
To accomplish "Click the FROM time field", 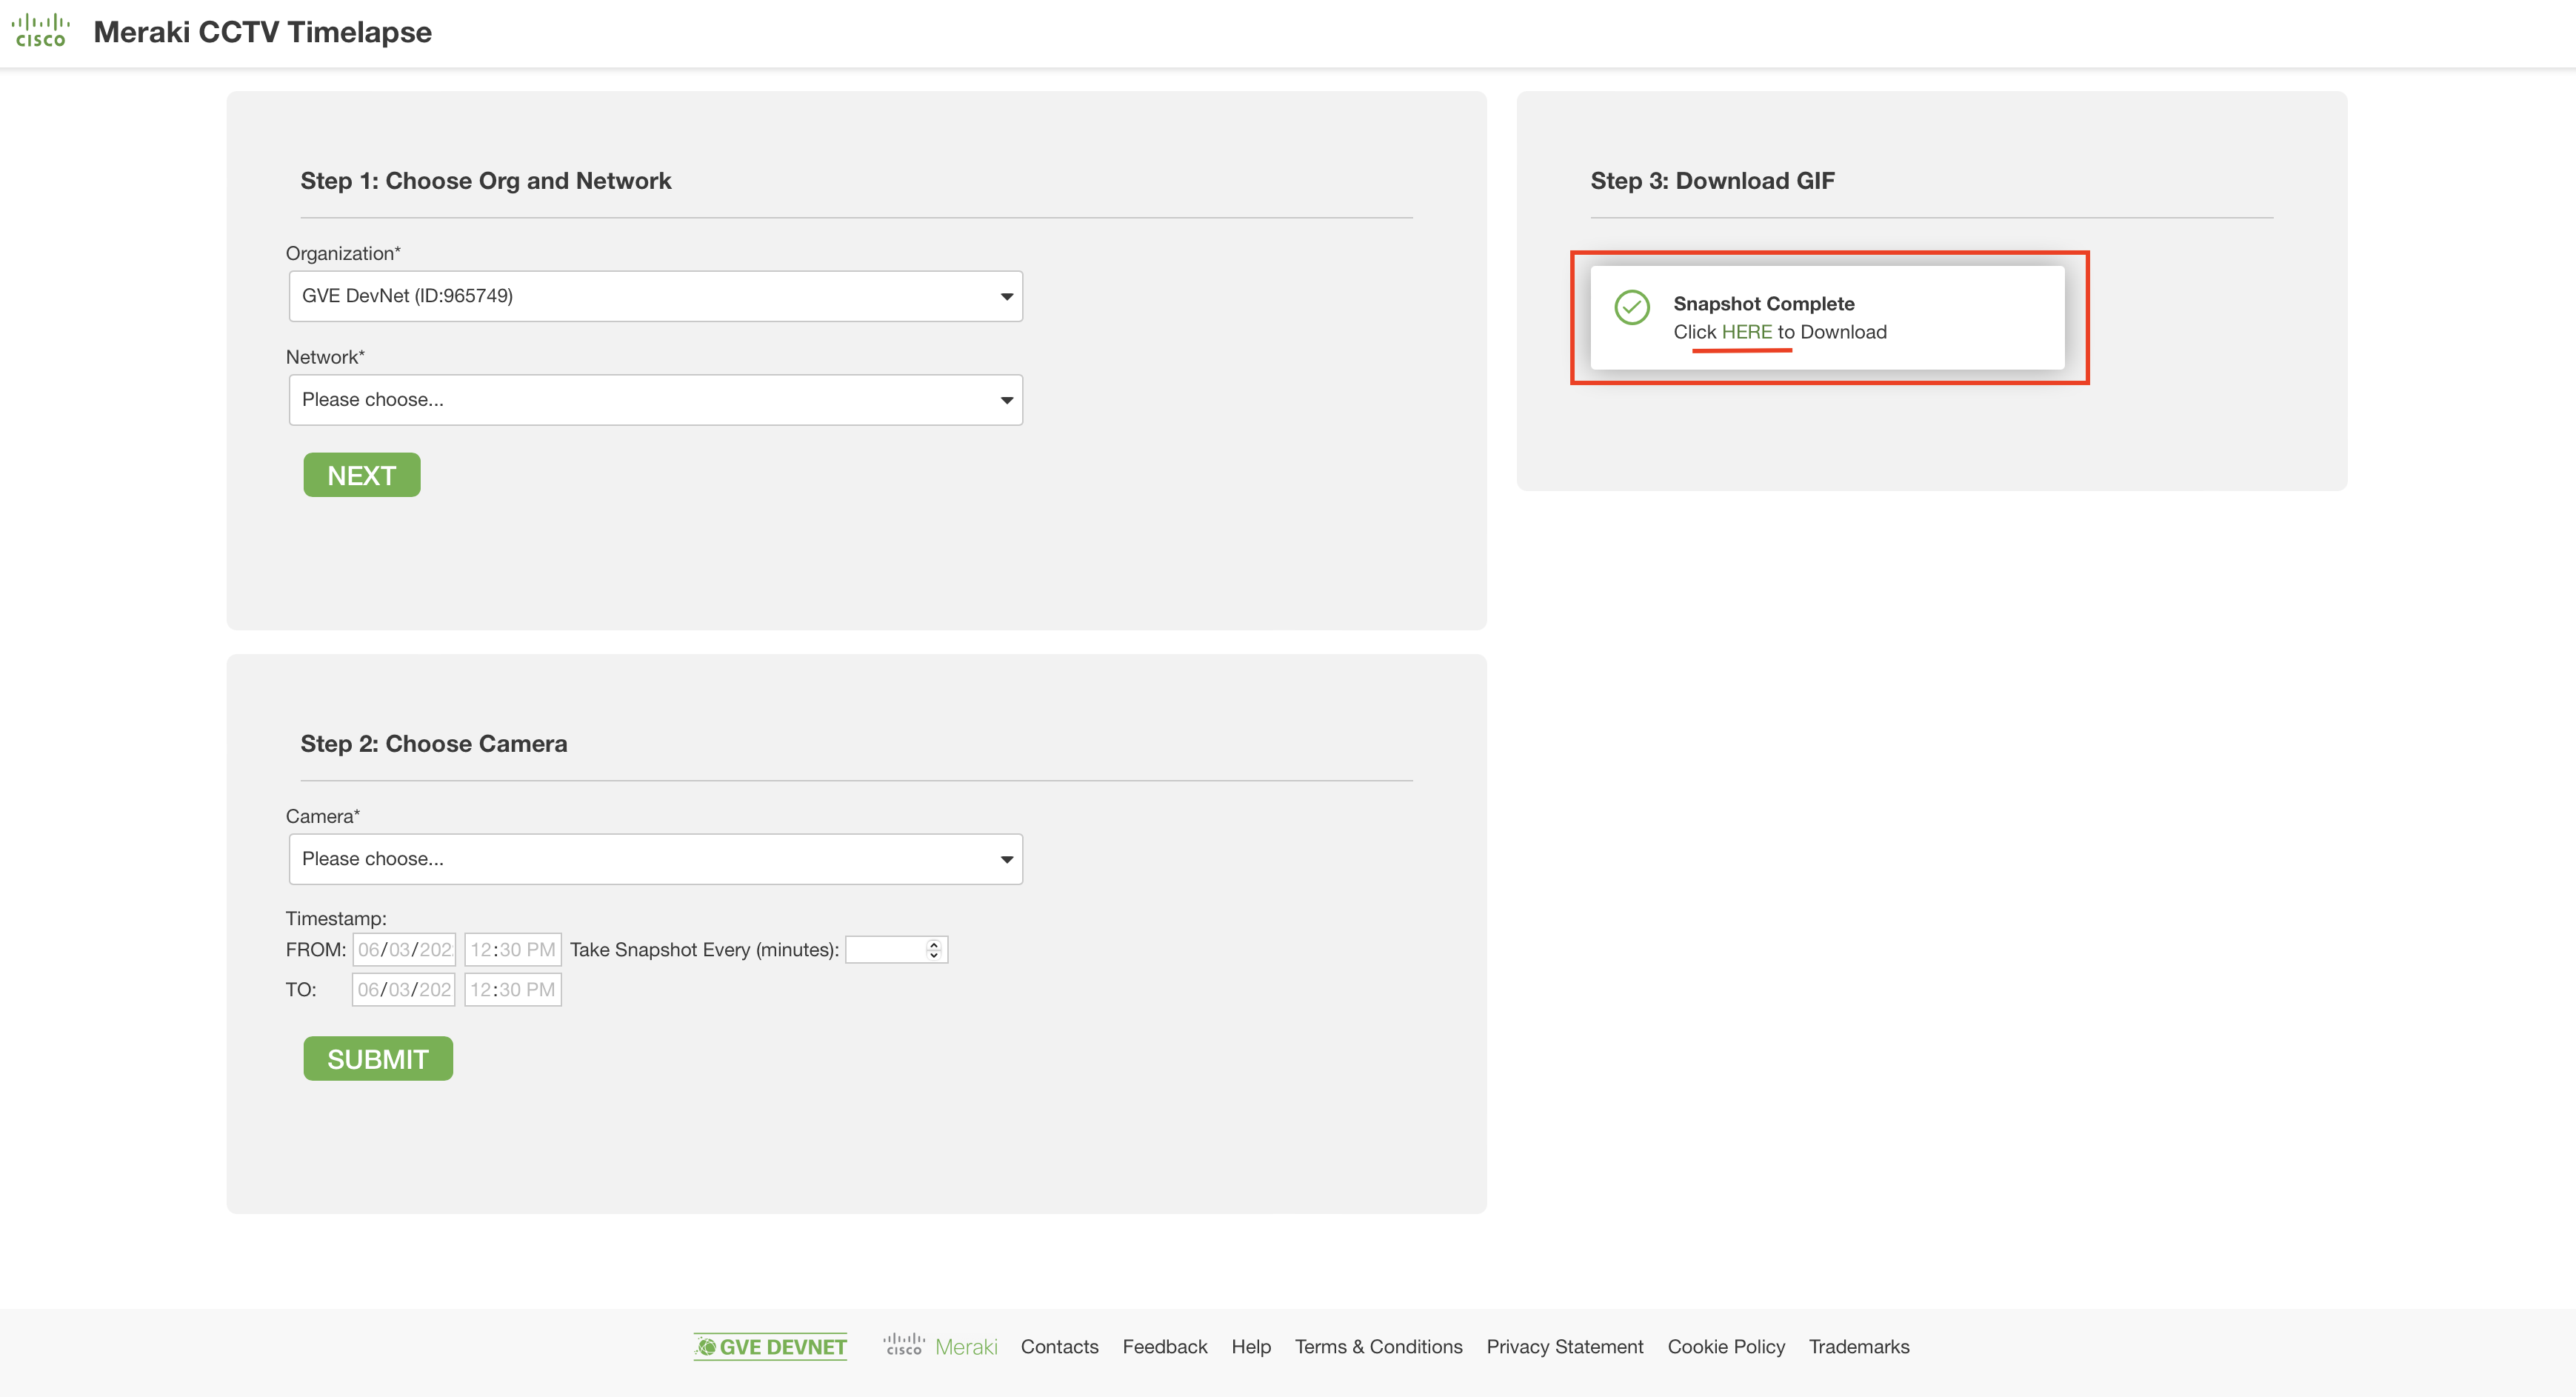I will (x=512, y=949).
